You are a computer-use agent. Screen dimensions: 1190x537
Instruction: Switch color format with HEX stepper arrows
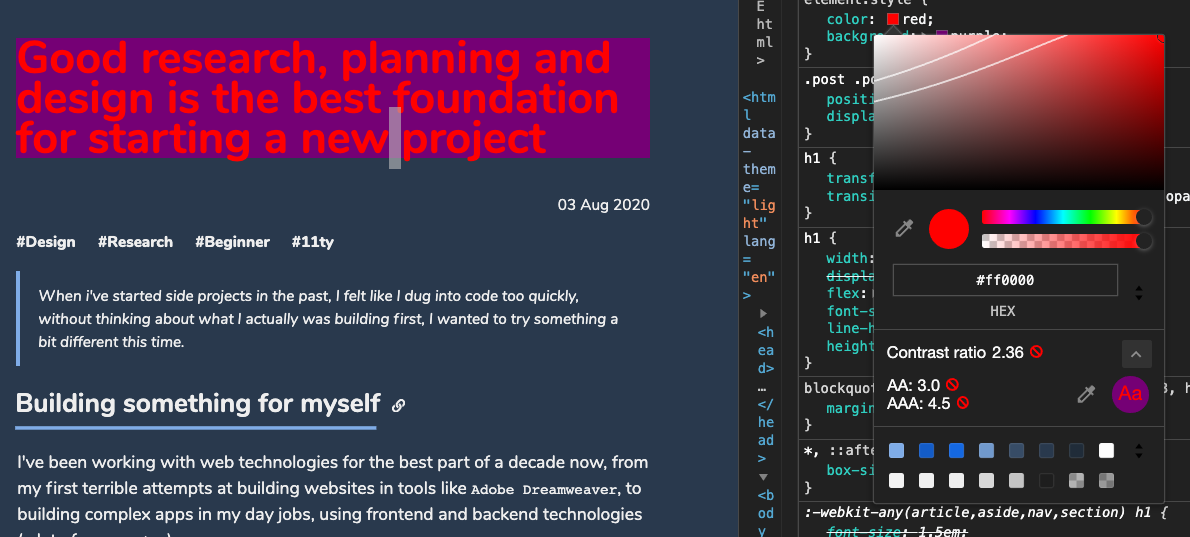click(x=1138, y=292)
